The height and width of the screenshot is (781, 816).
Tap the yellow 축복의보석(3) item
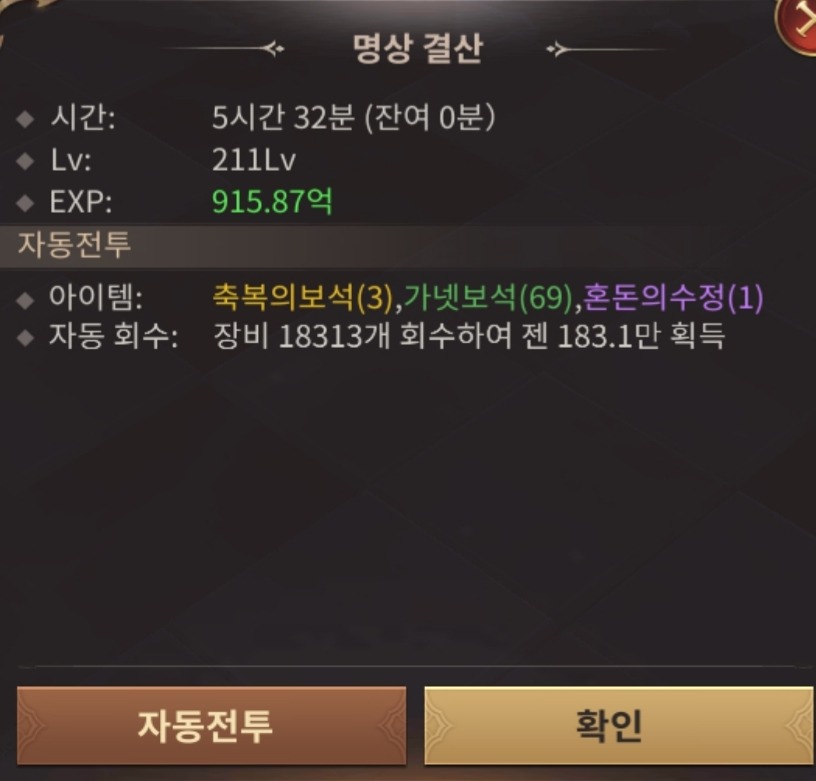[x=302, y=298]
